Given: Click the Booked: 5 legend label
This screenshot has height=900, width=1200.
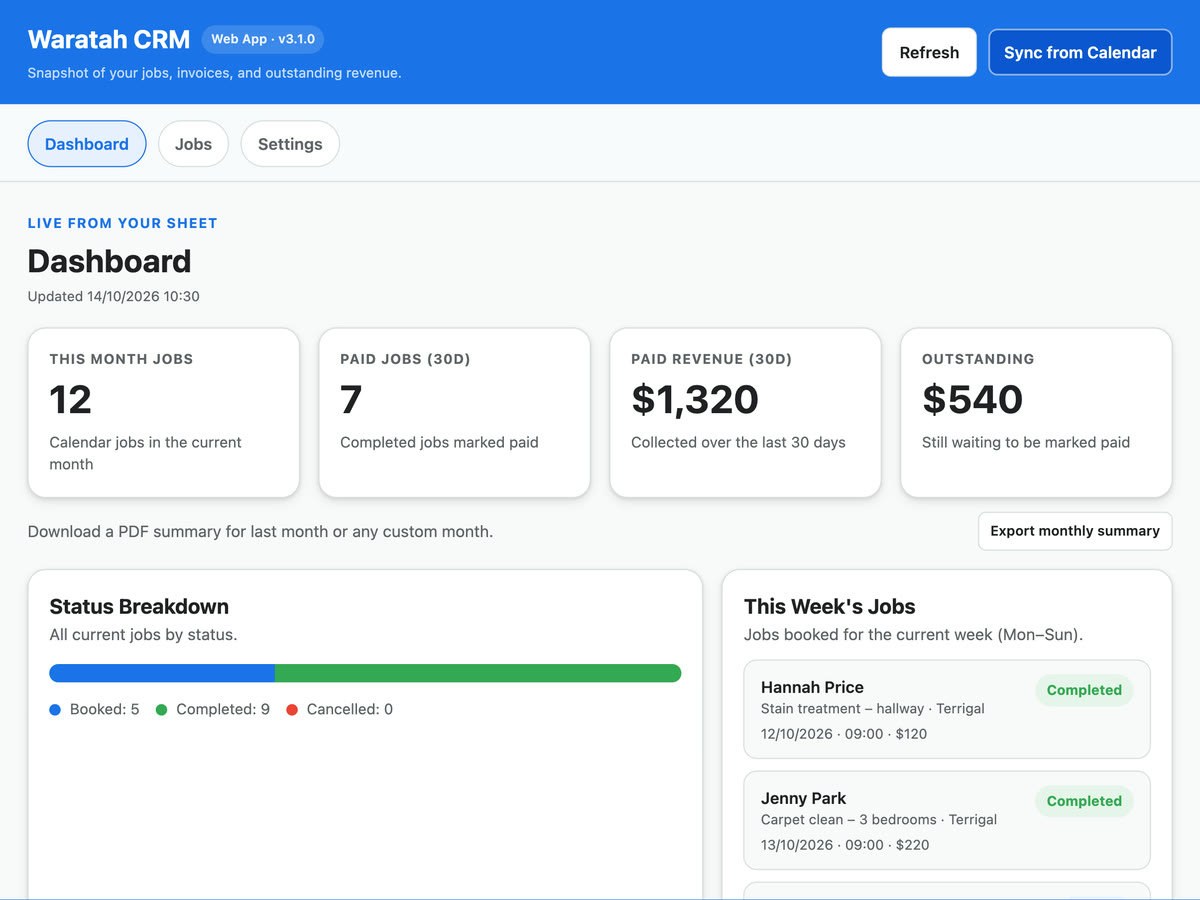Looking at the screenshot, I should point(104,709).
